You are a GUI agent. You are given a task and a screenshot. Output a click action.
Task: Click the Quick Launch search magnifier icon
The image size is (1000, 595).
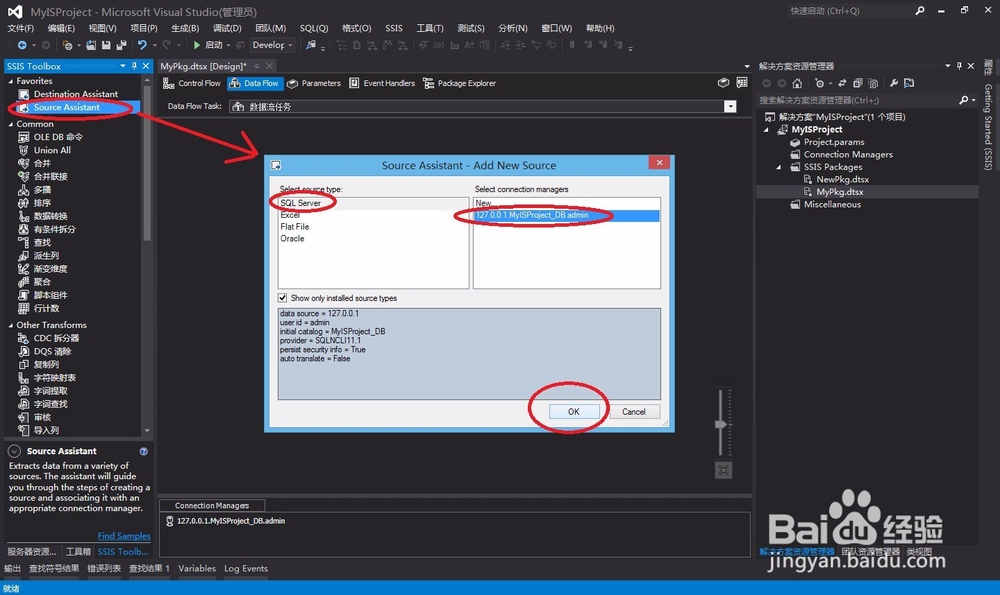coord(920,11)
